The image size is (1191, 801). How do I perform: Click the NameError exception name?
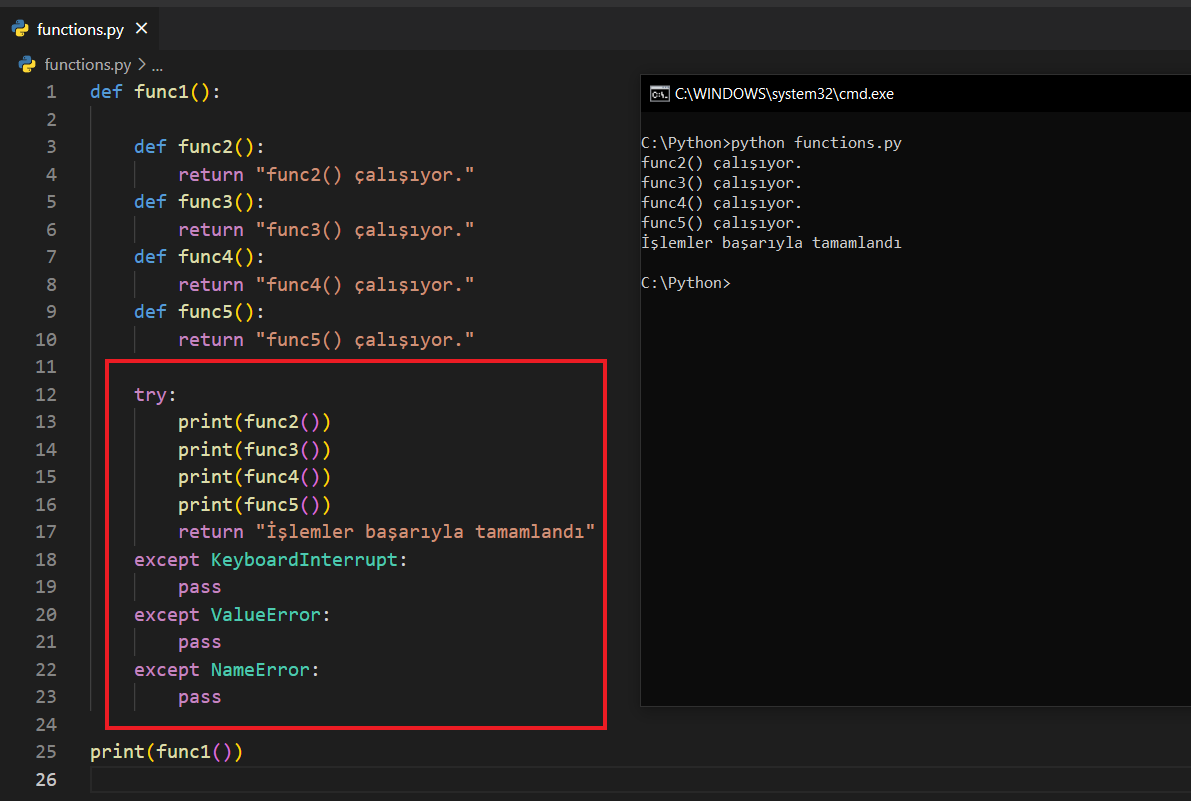260,669
